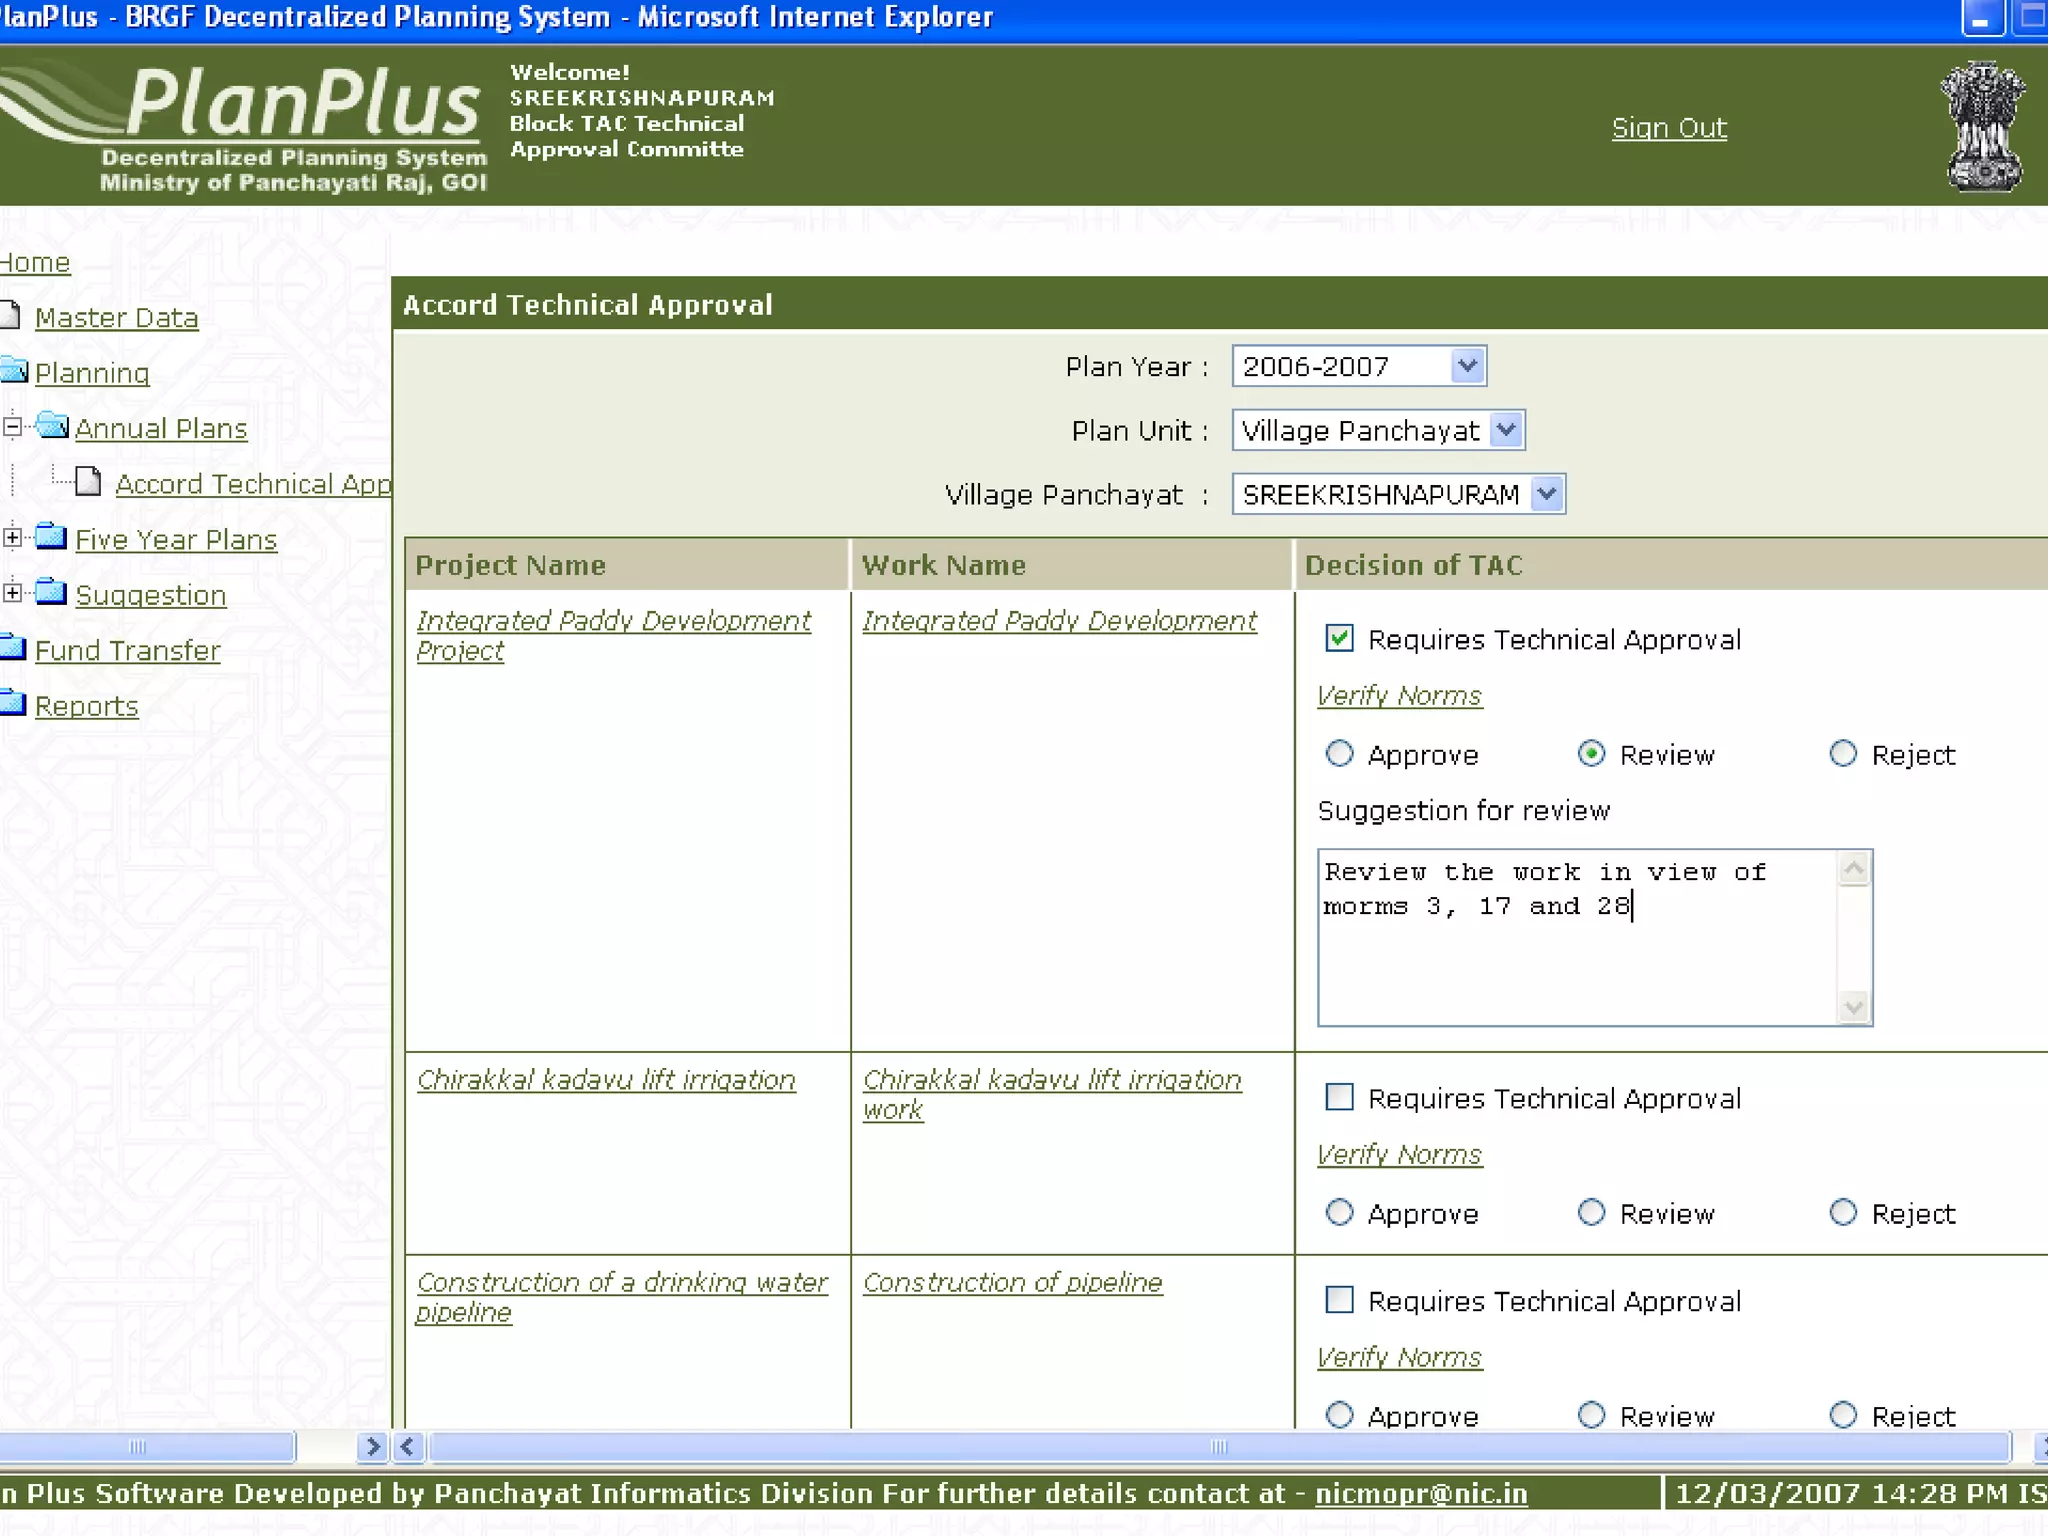2048x1536 pixels.
Task: Click the Accord Technical Approval page icon
Action: tap(89, 483)
